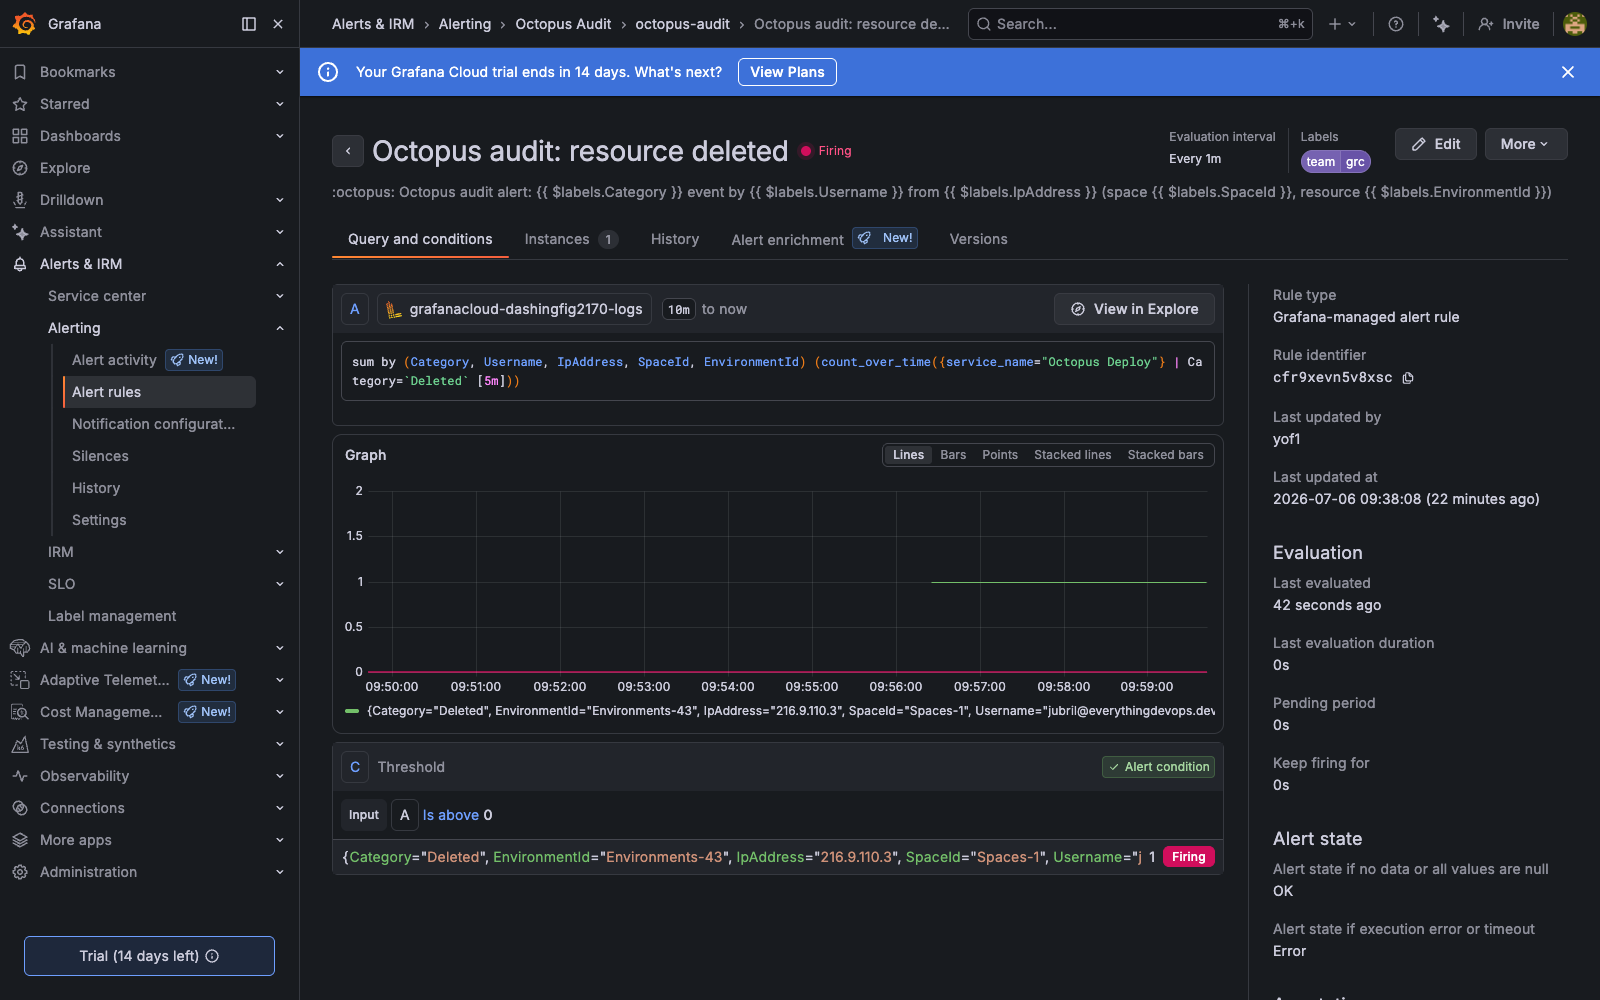1600x1000 pixels.
Task: Open the More dropdown button
Action: click(1525, 144)
